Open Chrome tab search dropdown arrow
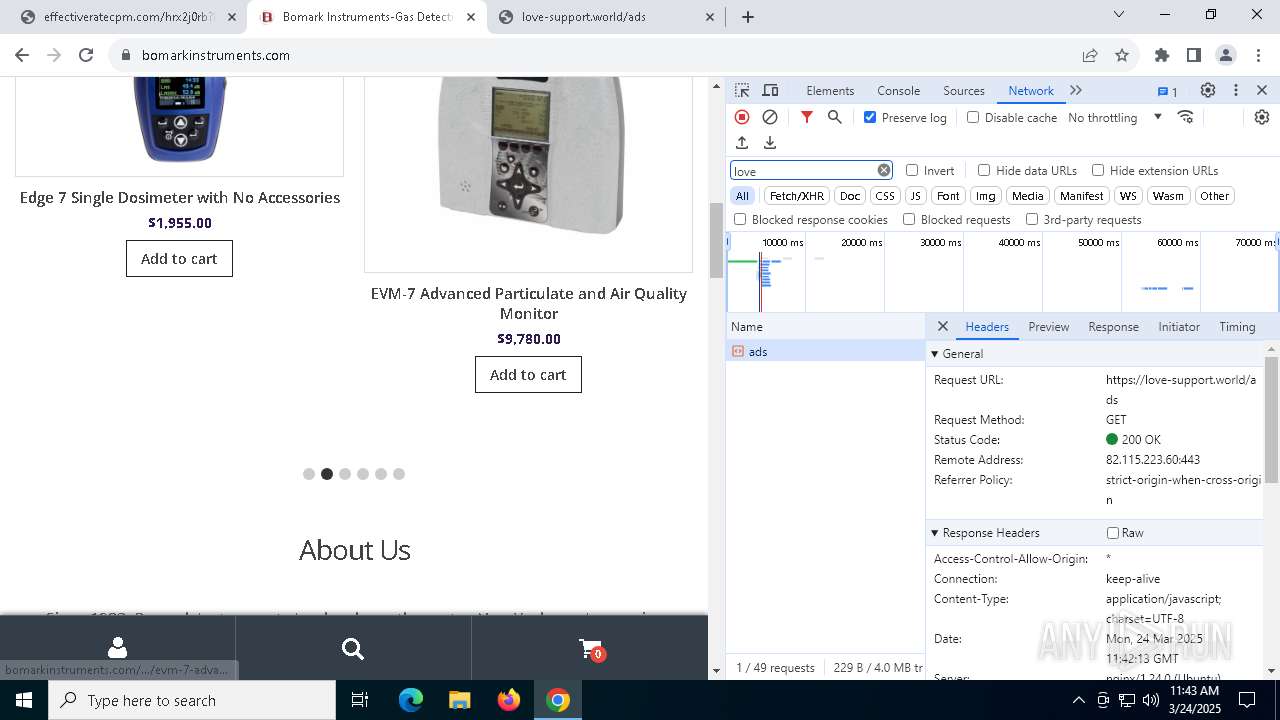The width and height of the screenshot is (1280, 720). tap(1119, 15)
